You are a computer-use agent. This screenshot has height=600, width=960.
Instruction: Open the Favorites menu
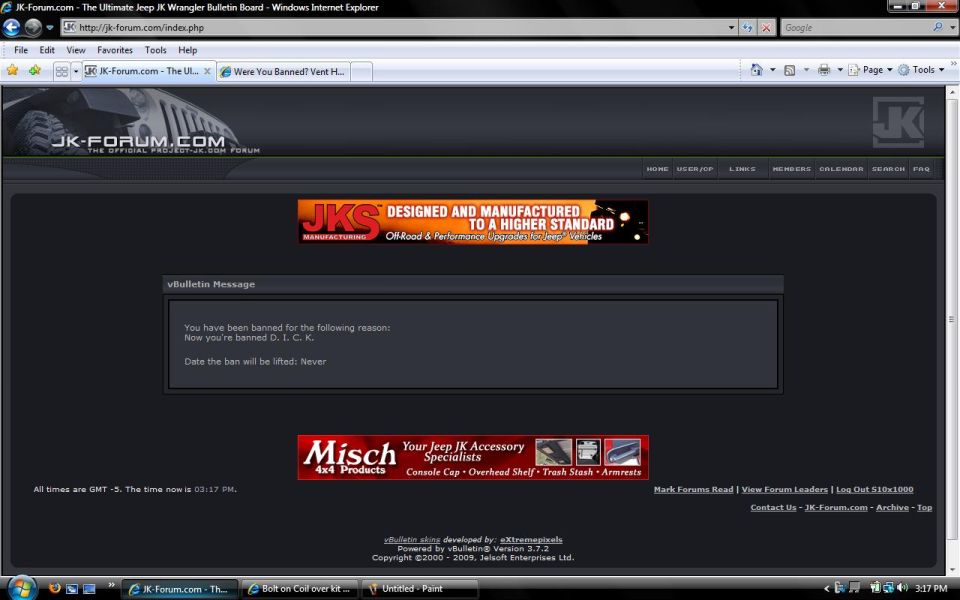(115, 50)
